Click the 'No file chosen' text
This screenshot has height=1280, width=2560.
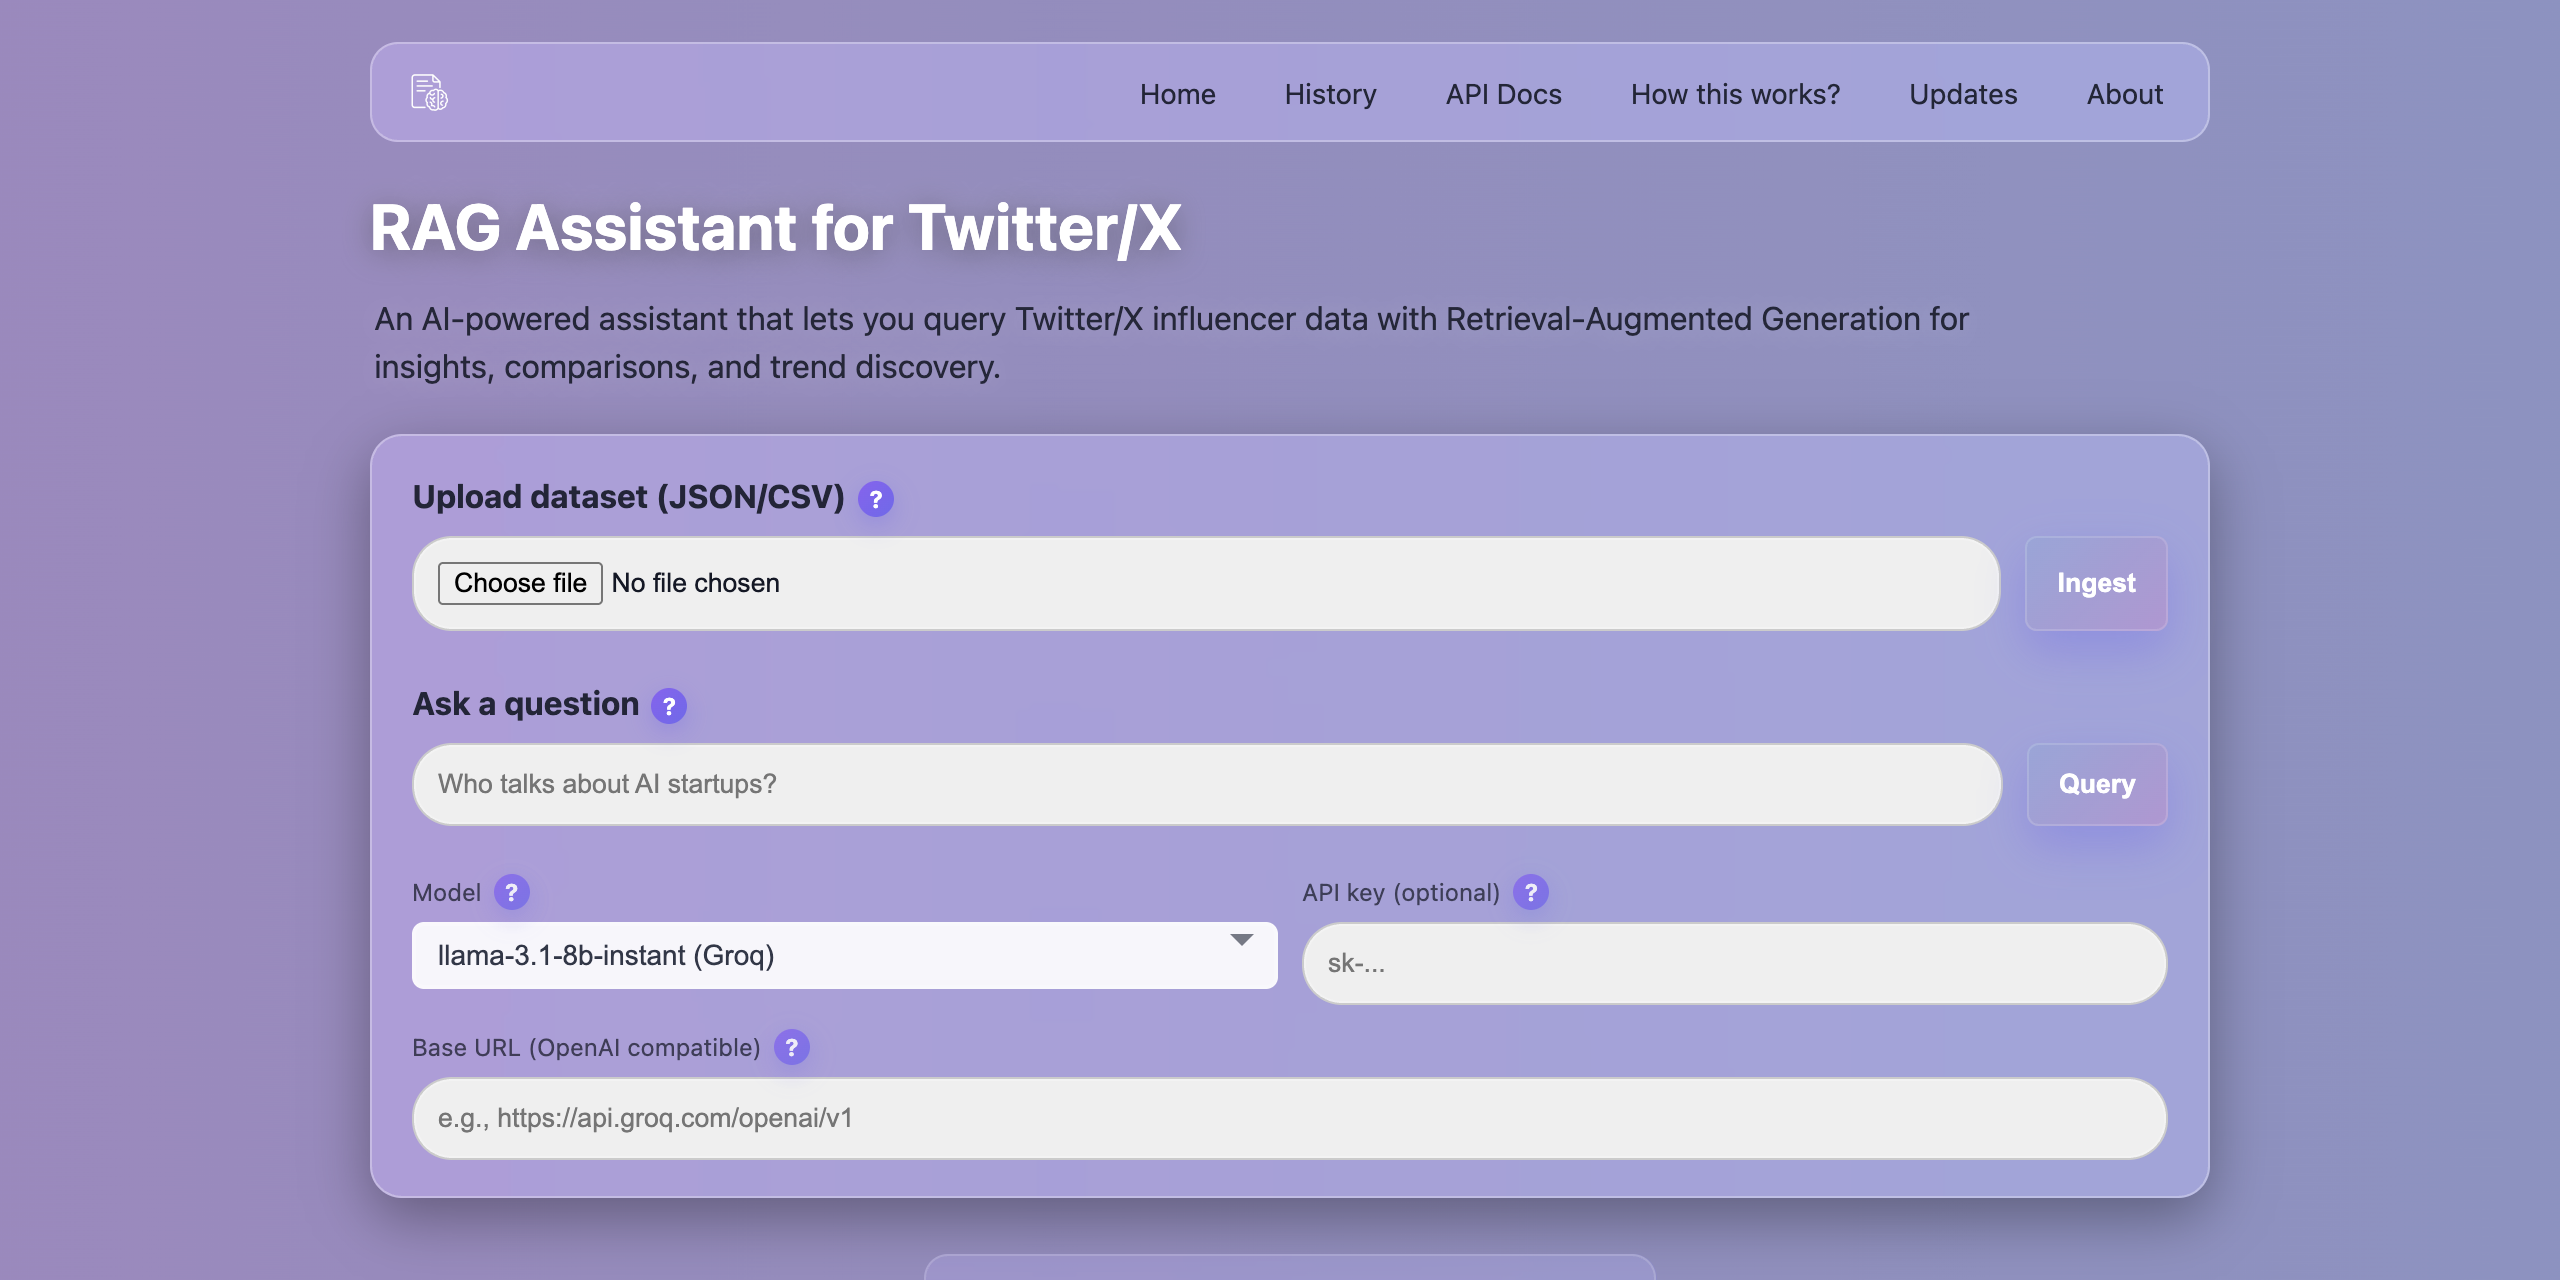[x=695, y=583]
